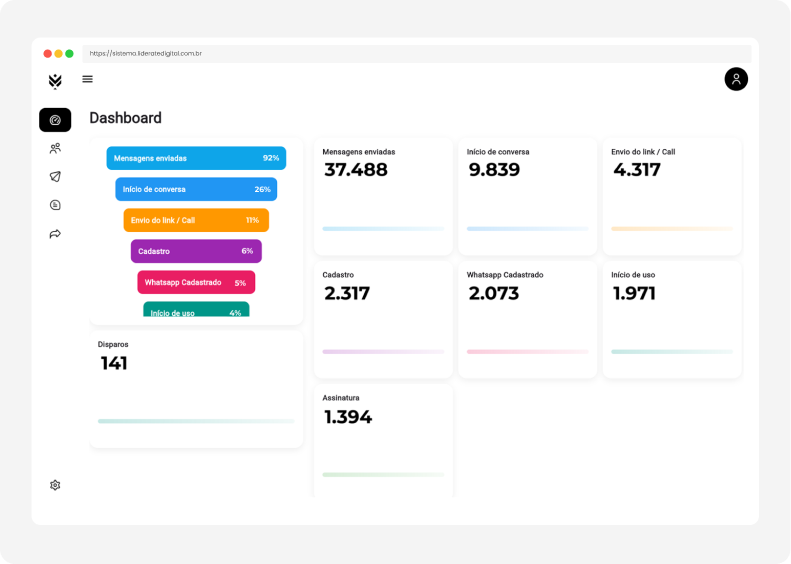Toggle the hamburger menu to collapse sidebar
Image resolution: width=791 pixels, height=564 pixels.
point(88,79)
